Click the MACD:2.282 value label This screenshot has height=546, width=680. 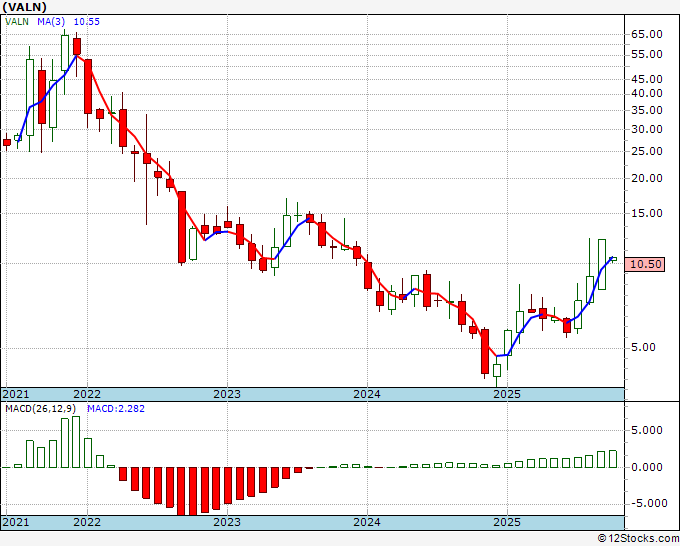click(116, 409)
